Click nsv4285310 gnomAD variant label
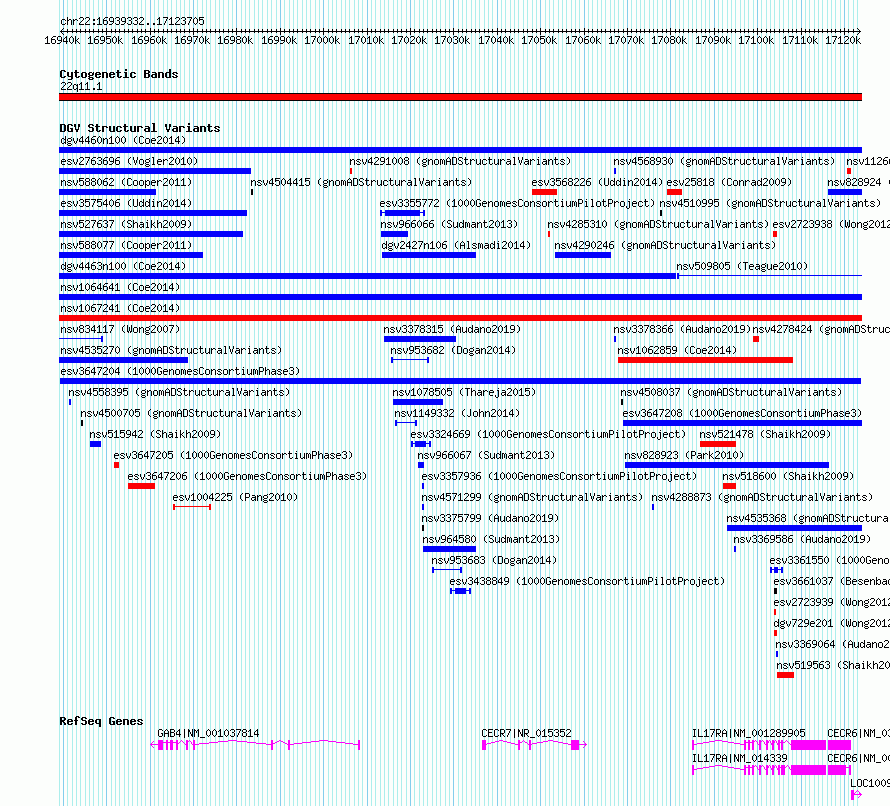 click(x=658, y=224)
